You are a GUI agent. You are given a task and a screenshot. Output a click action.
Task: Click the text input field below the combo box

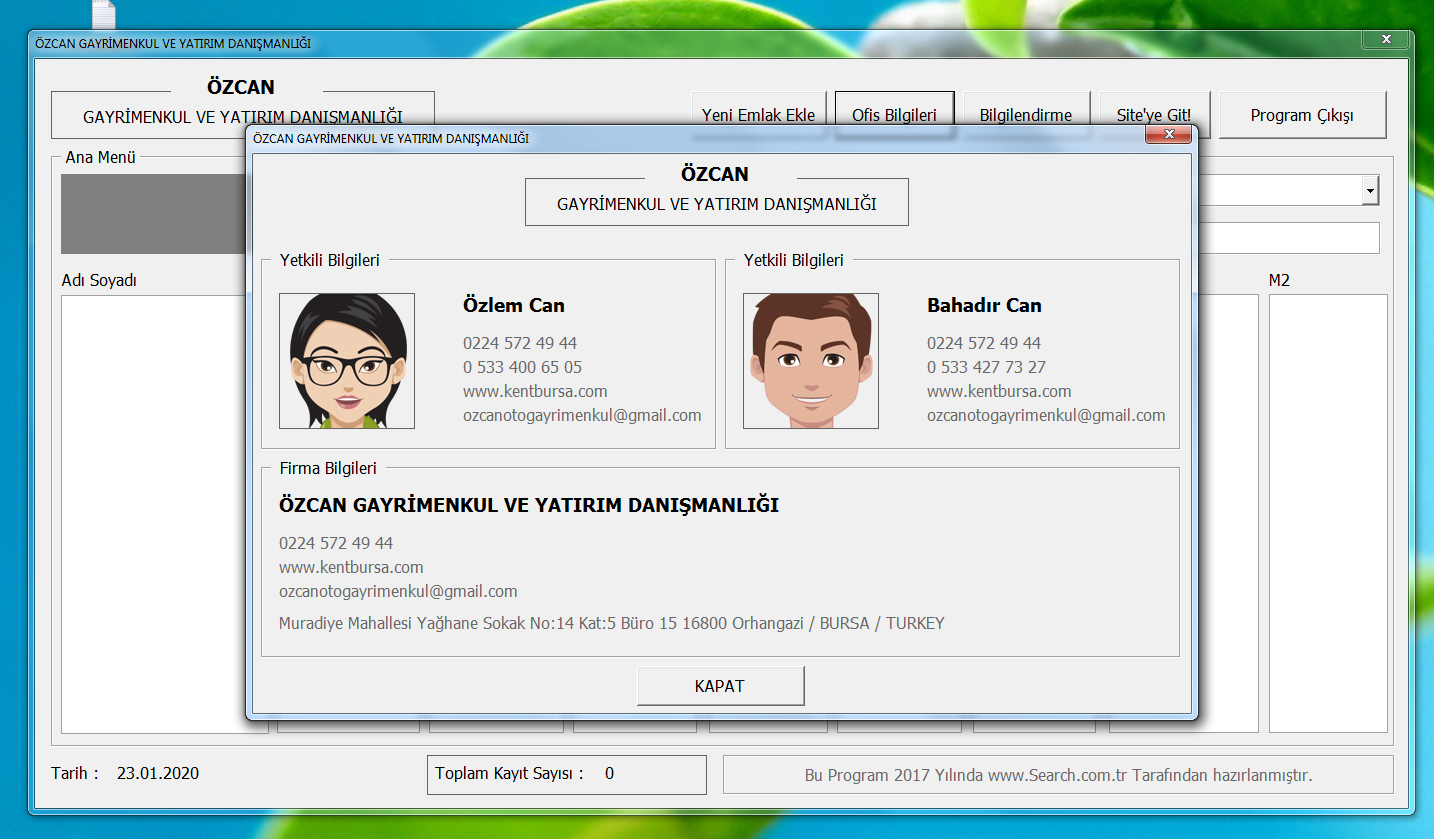pyautogui.click(x=1288, y=238)
